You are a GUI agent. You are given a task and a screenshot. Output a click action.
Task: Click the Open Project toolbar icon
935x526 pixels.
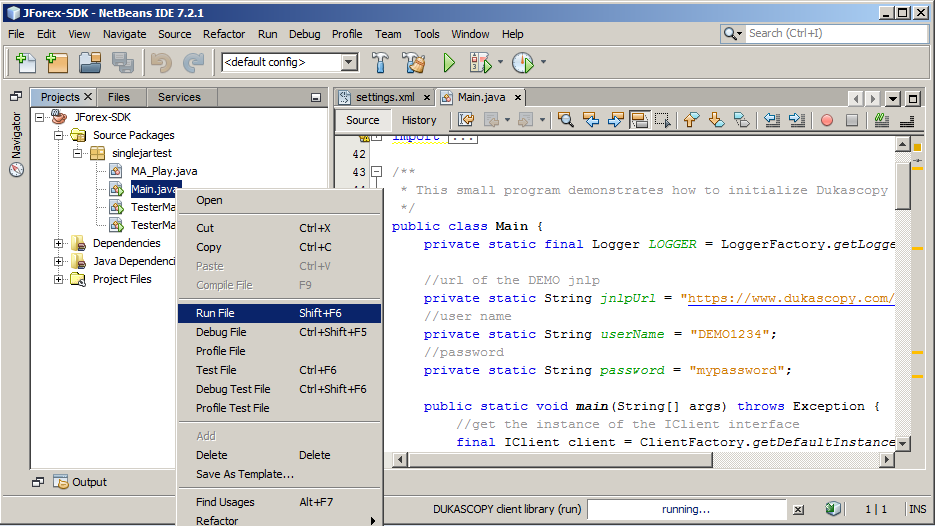(90, 62)
